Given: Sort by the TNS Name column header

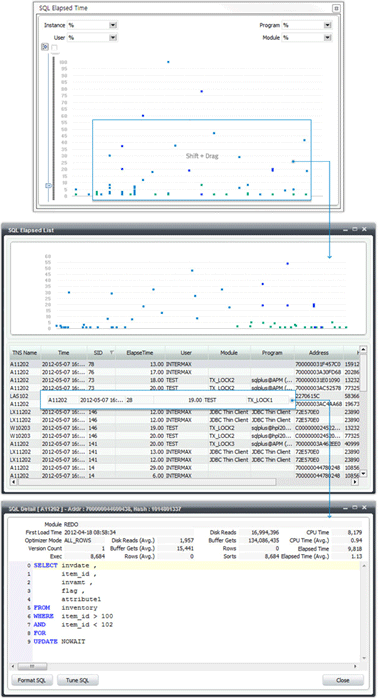Looking at the screenshot, I should (24, 353).
